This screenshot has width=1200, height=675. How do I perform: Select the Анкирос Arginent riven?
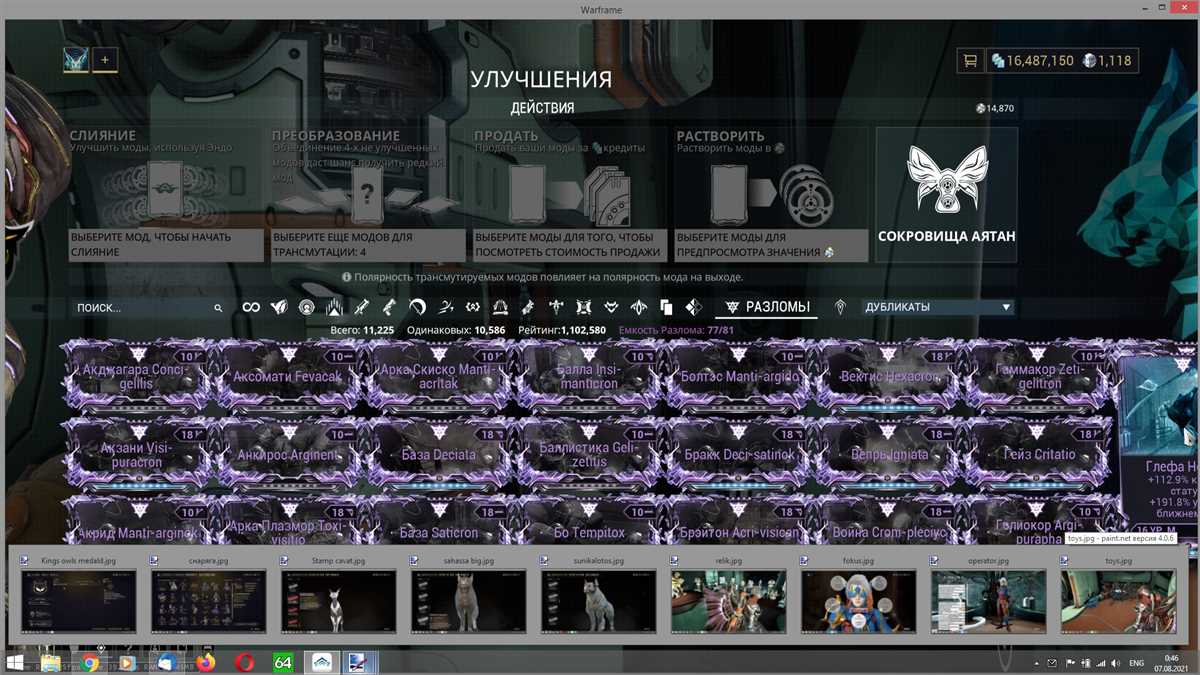pos(288,454)
